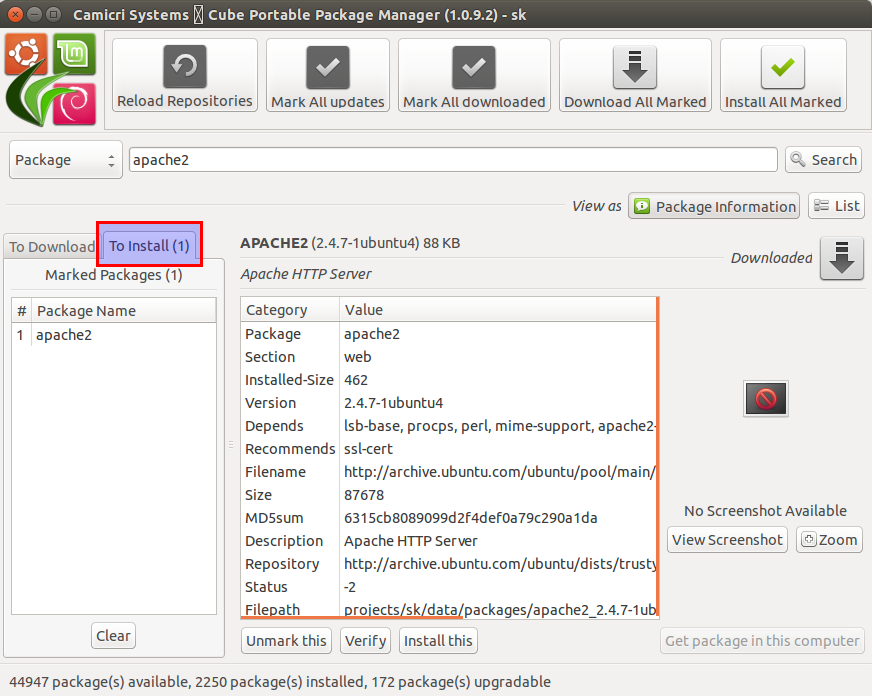Select the Description row Apache HTTP Server
872x696 pixels.
click(x=449, y=541)
